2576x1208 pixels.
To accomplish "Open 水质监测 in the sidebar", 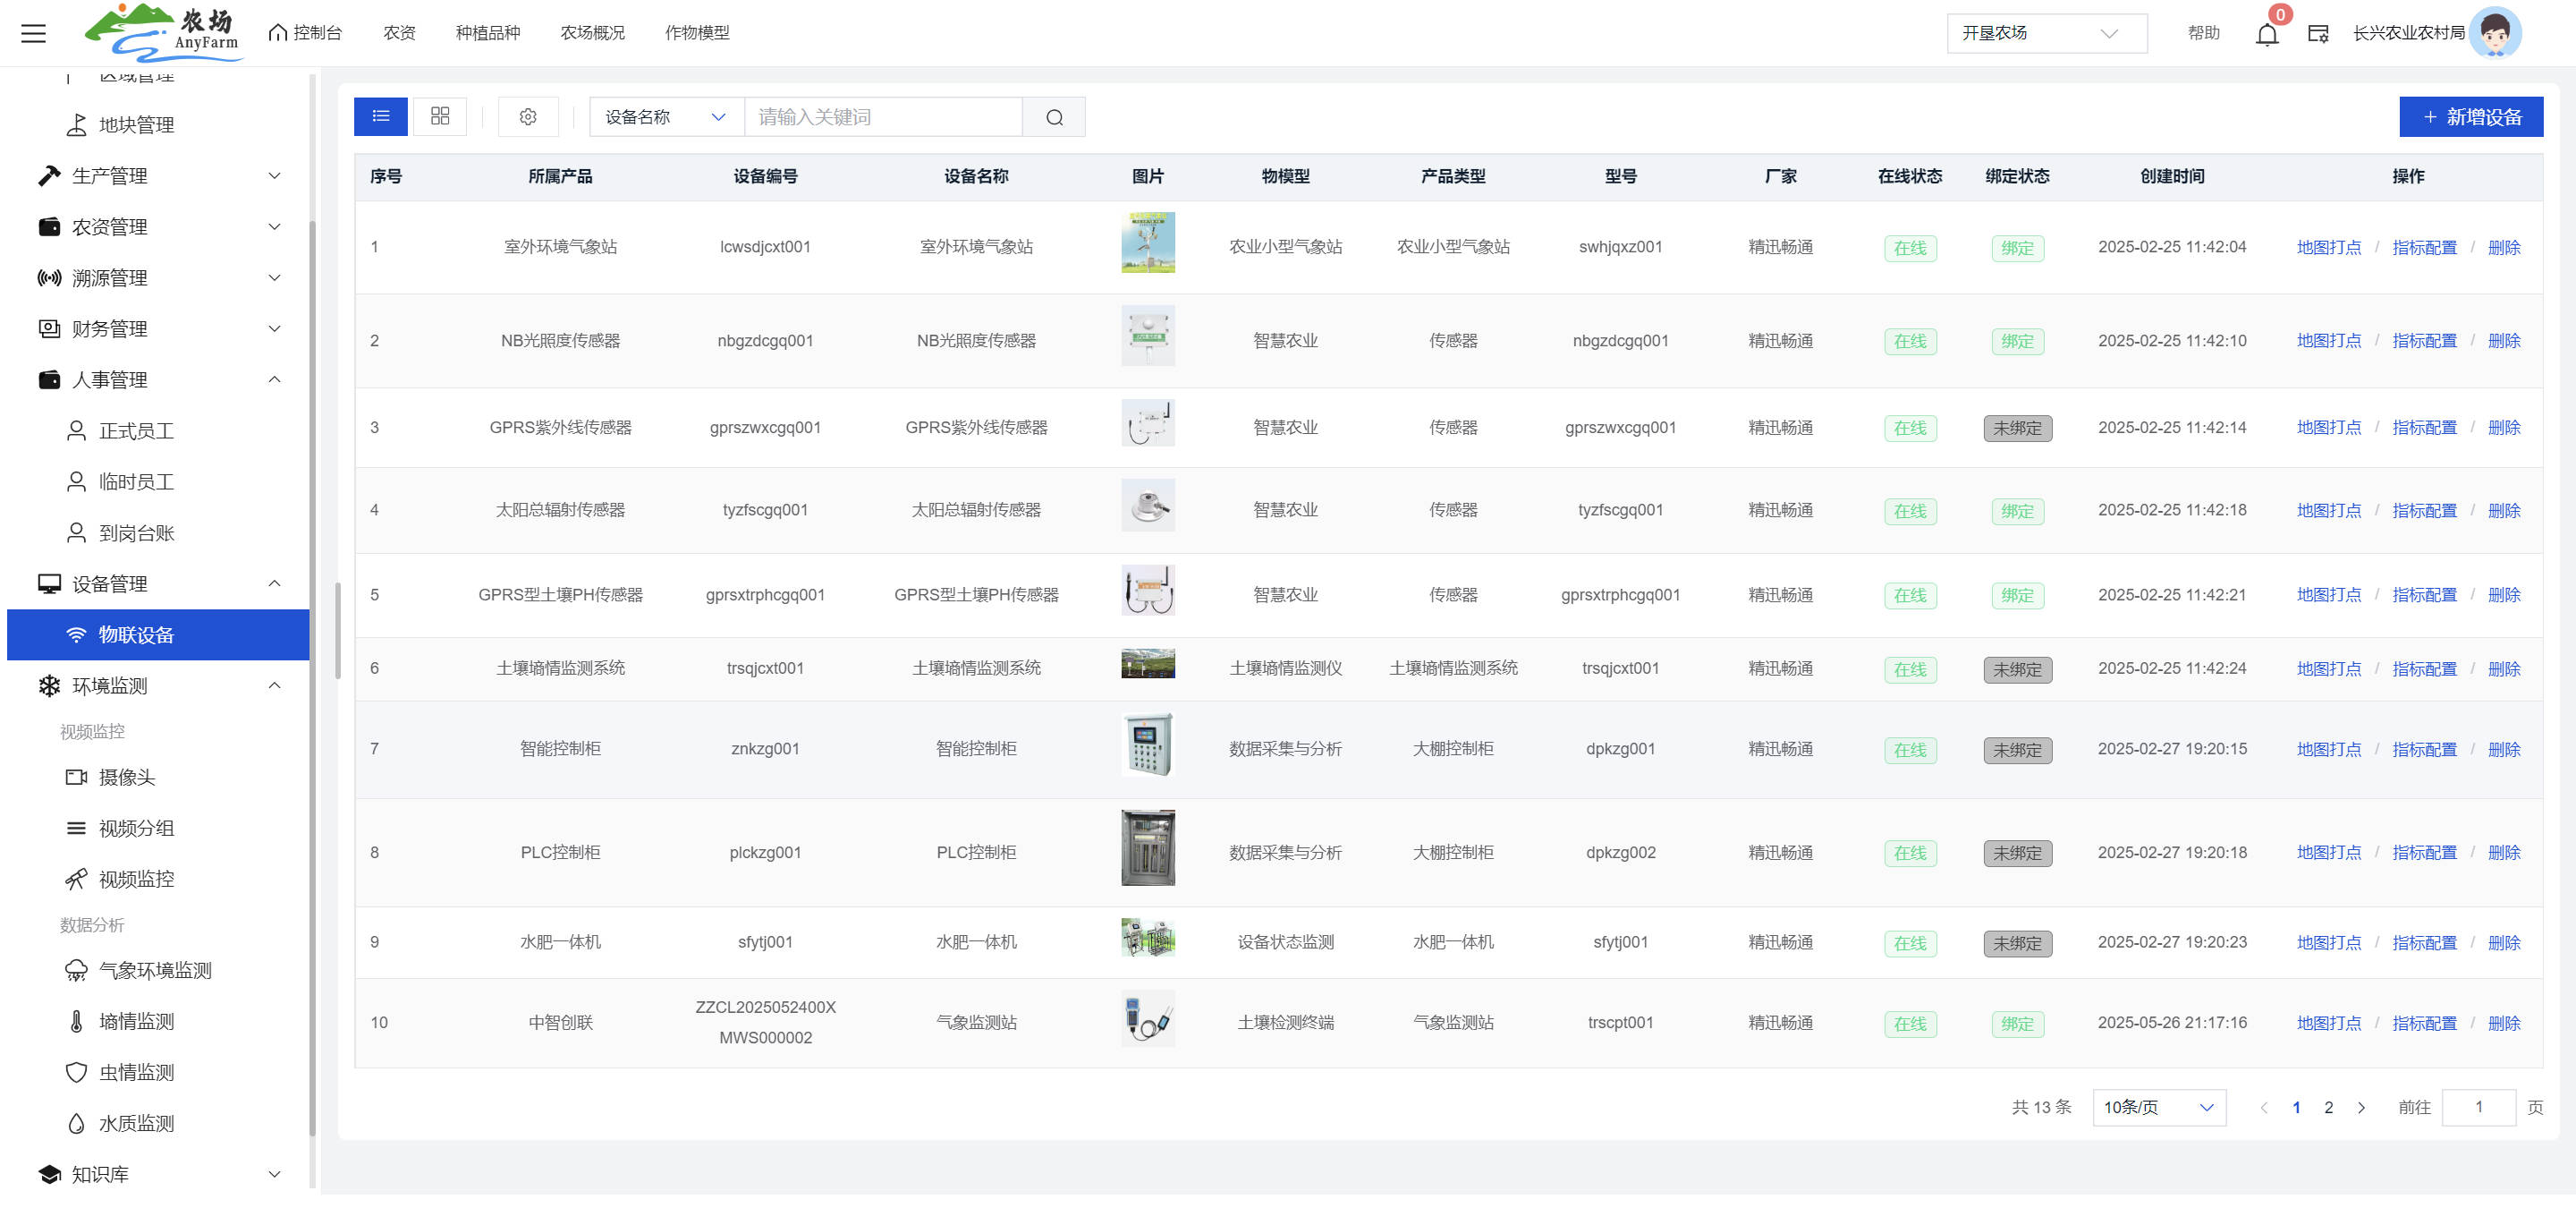I will point(136,1123).
